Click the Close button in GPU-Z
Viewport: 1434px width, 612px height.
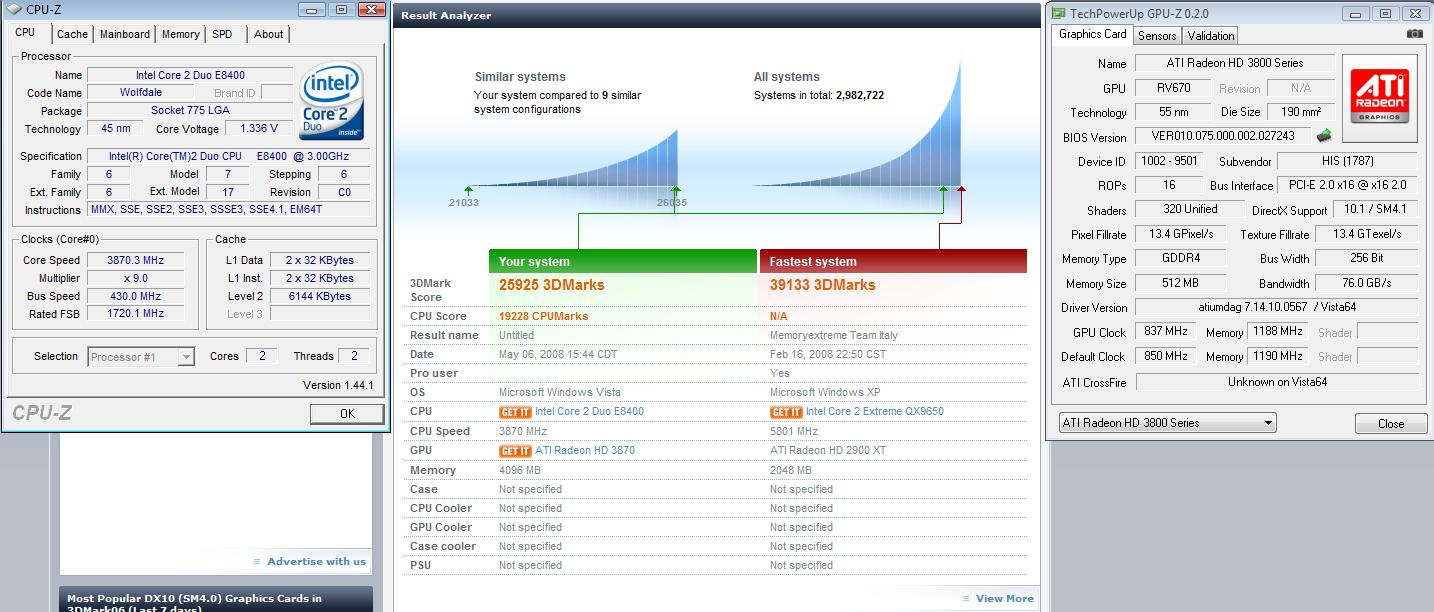tap(1390, 424)
